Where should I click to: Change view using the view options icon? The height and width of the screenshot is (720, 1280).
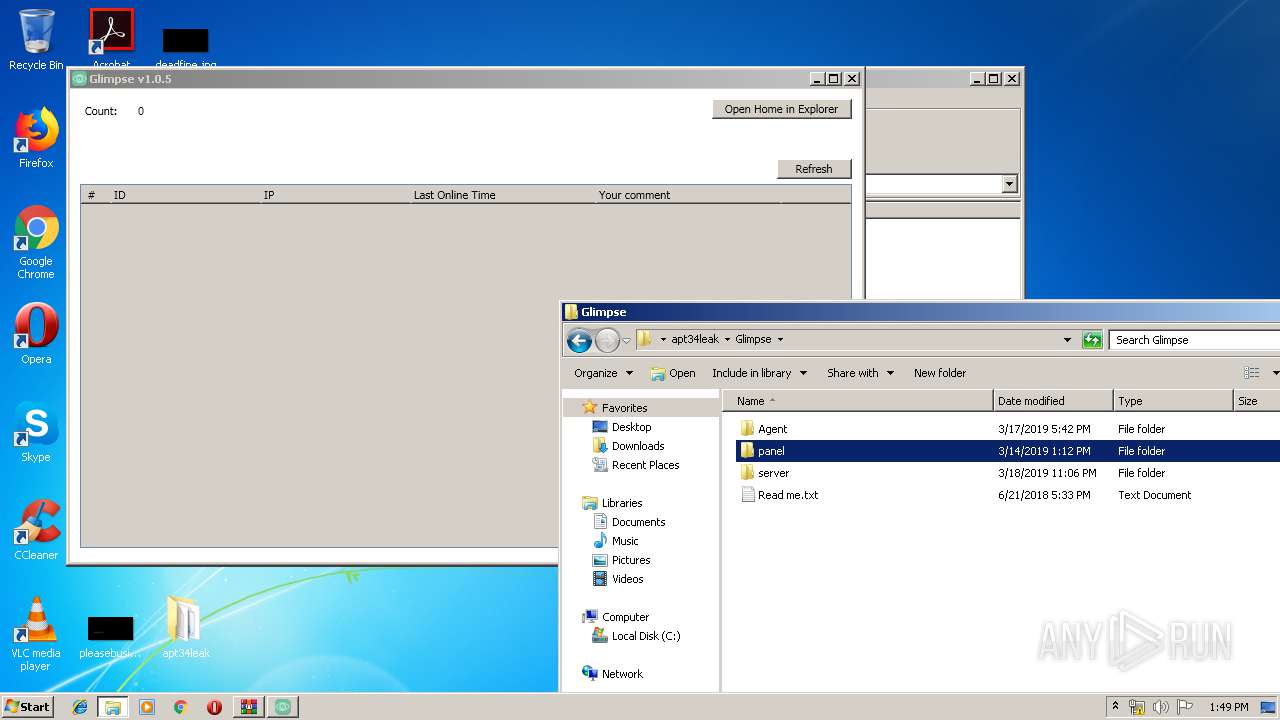point(1251,373)
